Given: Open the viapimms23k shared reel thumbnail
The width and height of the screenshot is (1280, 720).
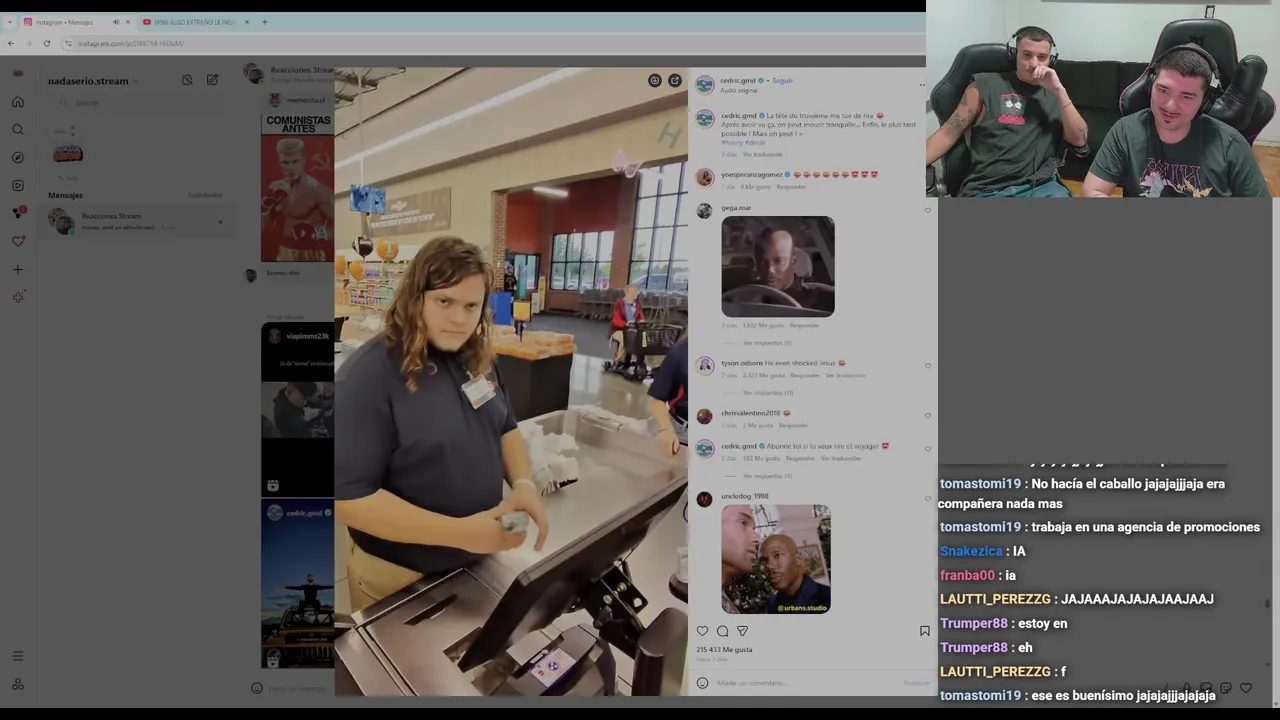Looking at the screenshot, I should [297, 410].
